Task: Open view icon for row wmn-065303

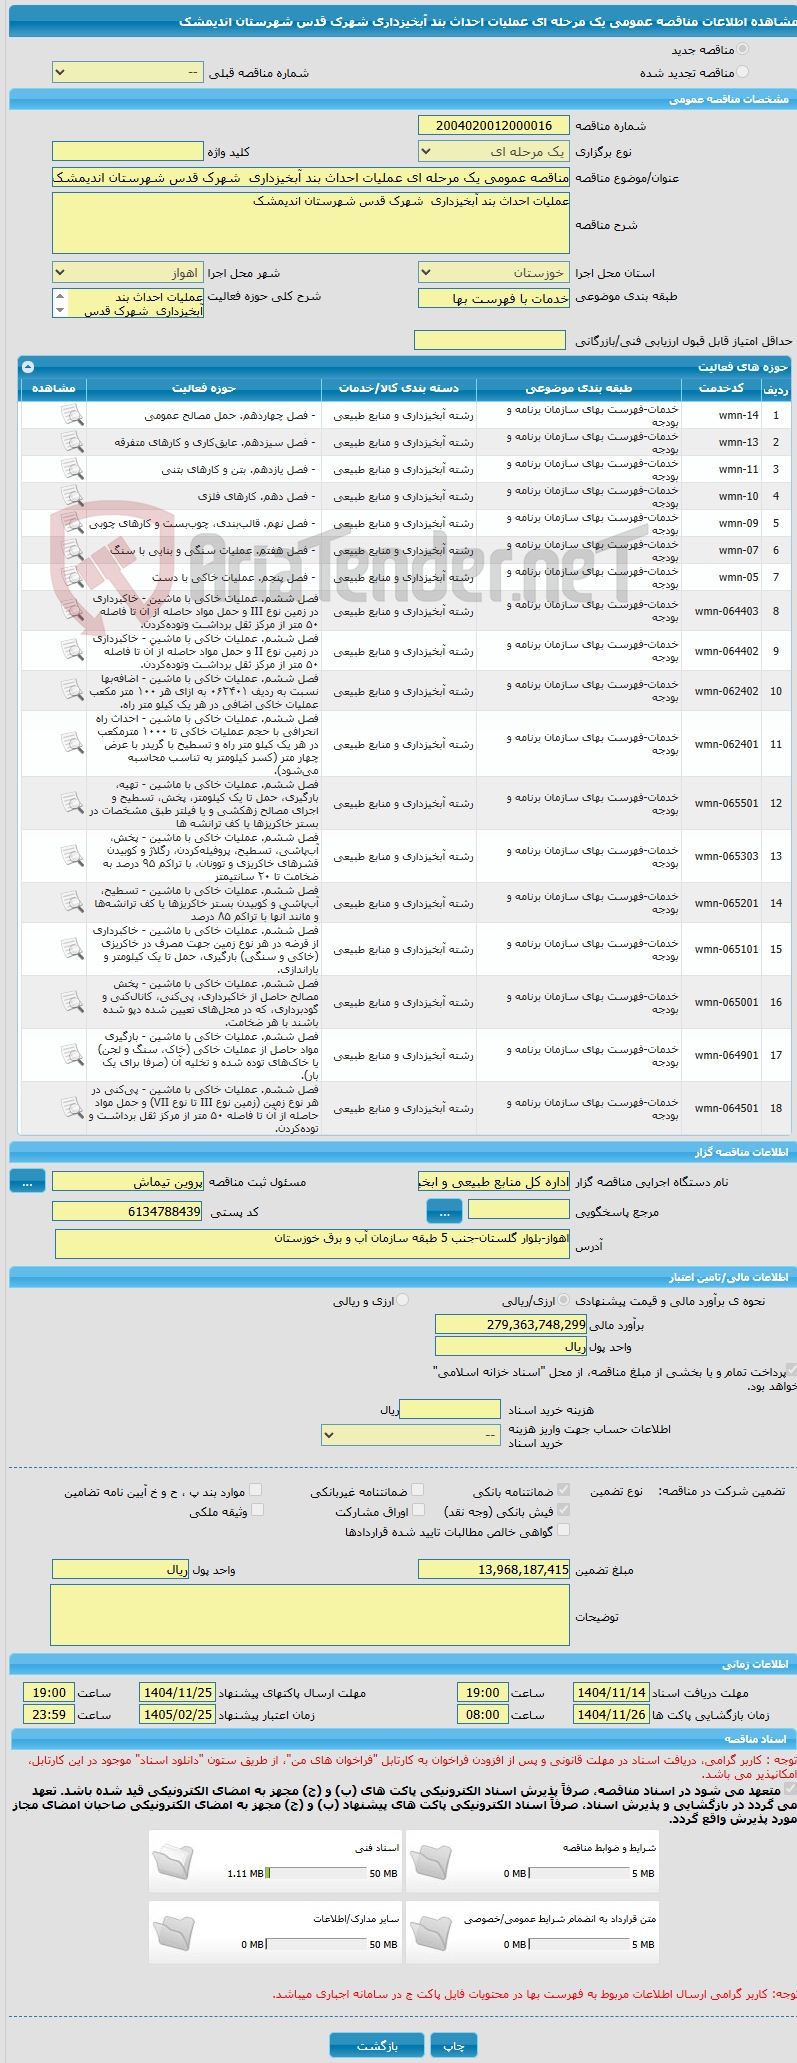Action: [72, 856]
